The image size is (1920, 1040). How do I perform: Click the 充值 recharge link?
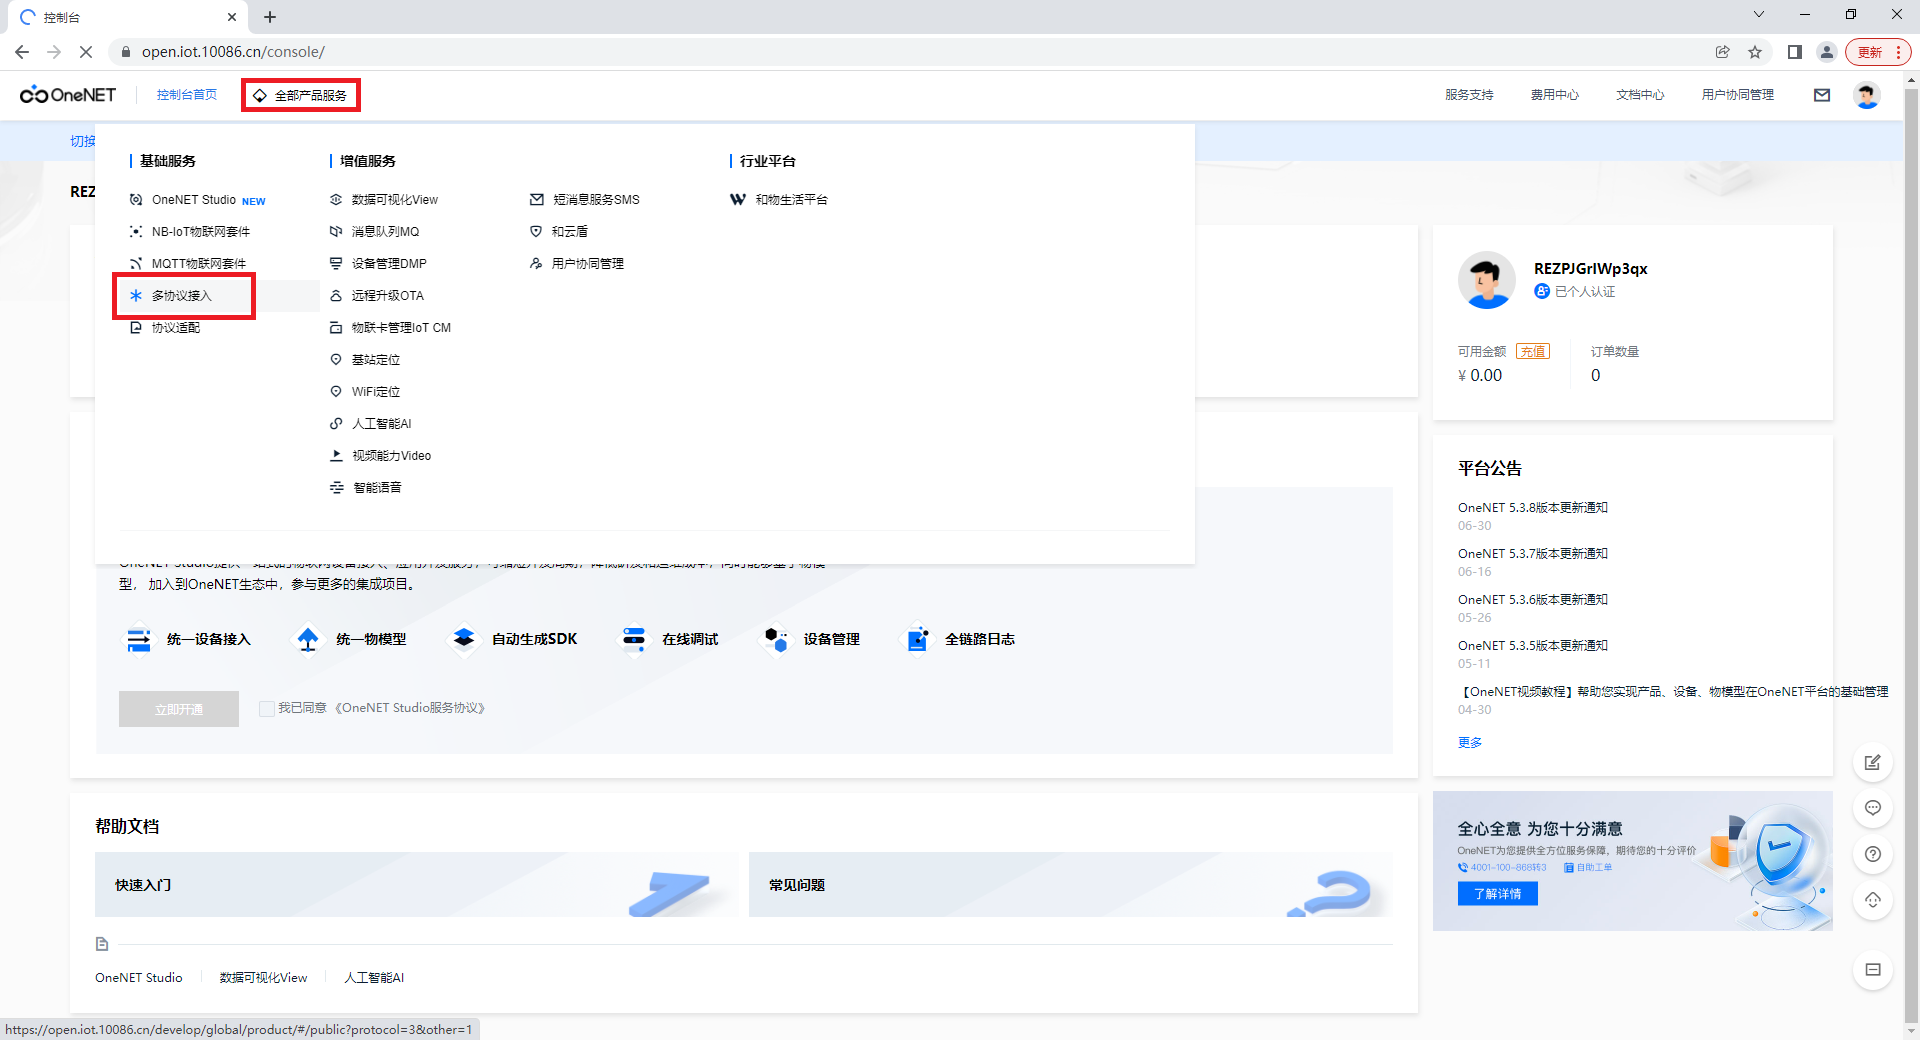(x=1532, y=351)
